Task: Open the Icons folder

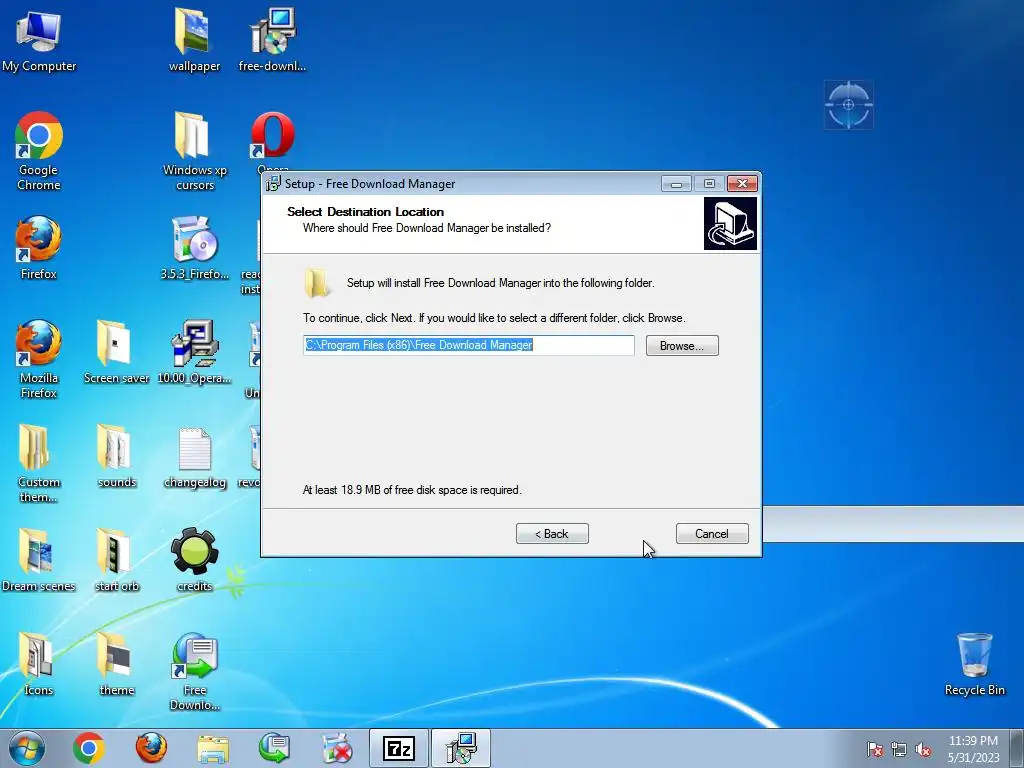Action: pos(39,664)
